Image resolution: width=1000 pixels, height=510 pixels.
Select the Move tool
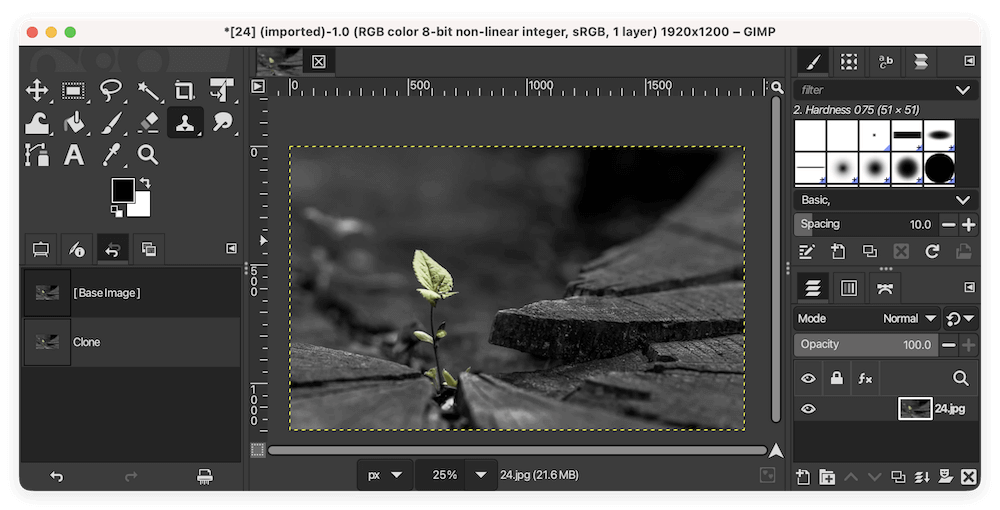[x=37, y=91]
